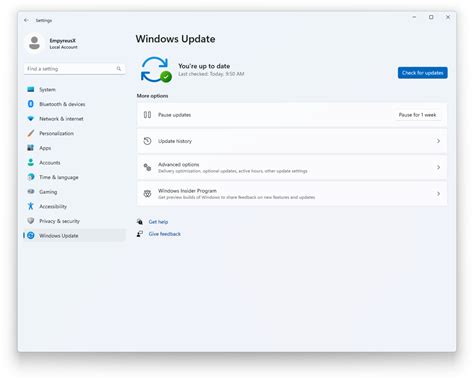Click the Update history clock icon
Image resolution: width=474 pixels, height=380 pixels.
coord(147,141)
